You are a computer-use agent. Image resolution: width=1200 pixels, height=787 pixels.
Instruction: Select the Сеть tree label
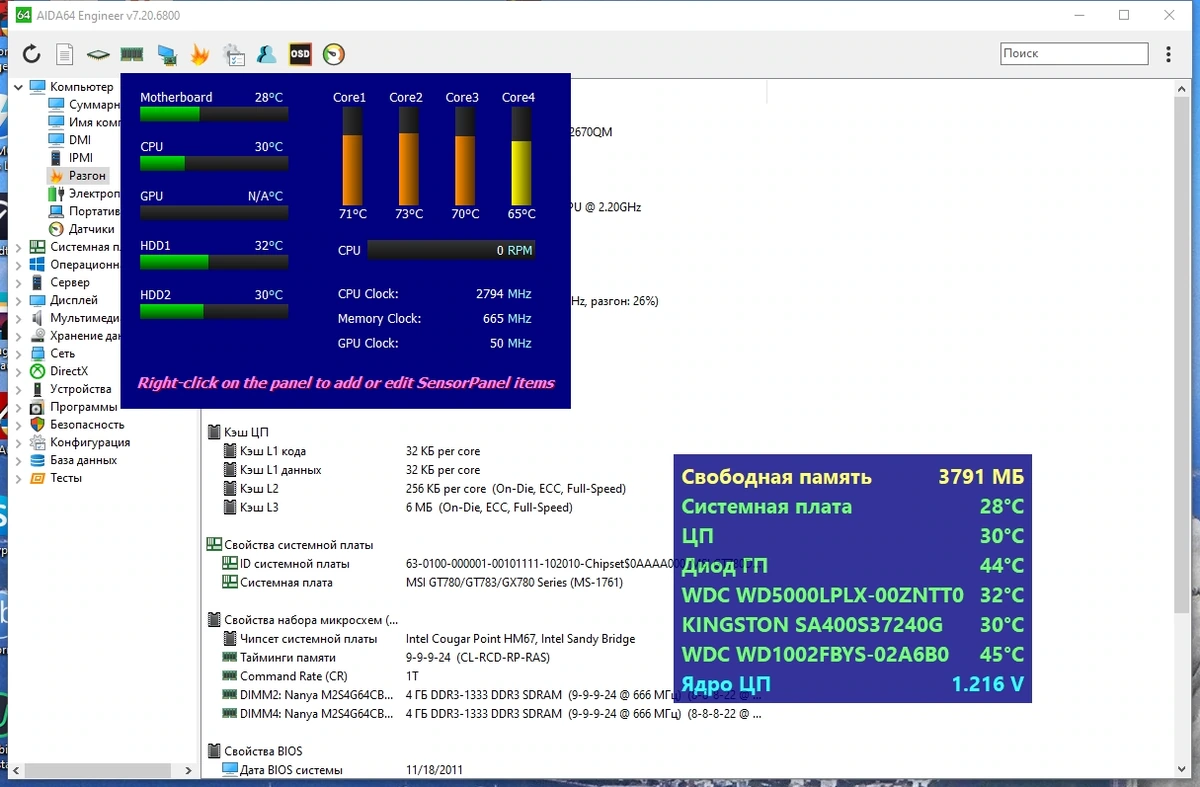click(63, 354)
